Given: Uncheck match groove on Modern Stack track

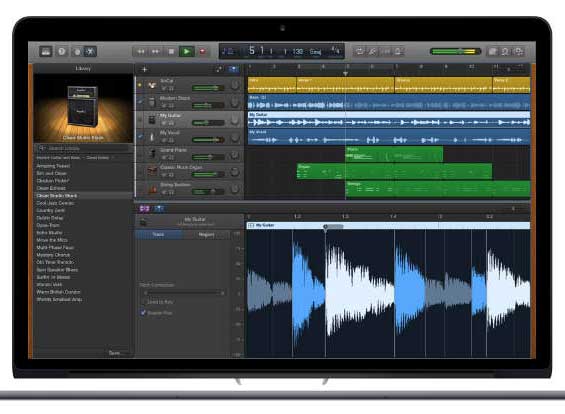Looking at the screenshot, I should coord(140,102).
